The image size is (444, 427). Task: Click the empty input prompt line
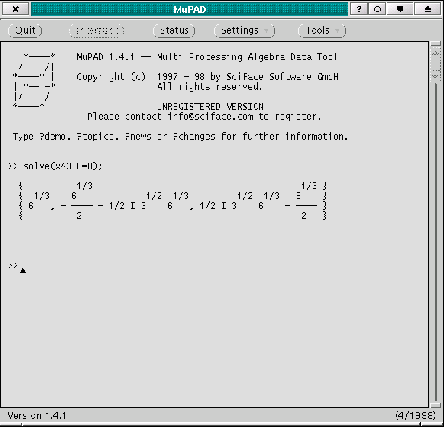18,267
